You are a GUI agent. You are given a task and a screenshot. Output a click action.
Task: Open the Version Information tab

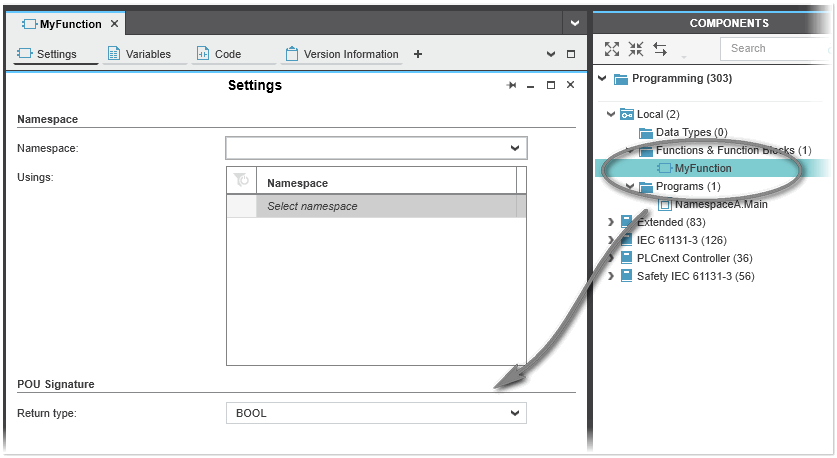point(342,54)
